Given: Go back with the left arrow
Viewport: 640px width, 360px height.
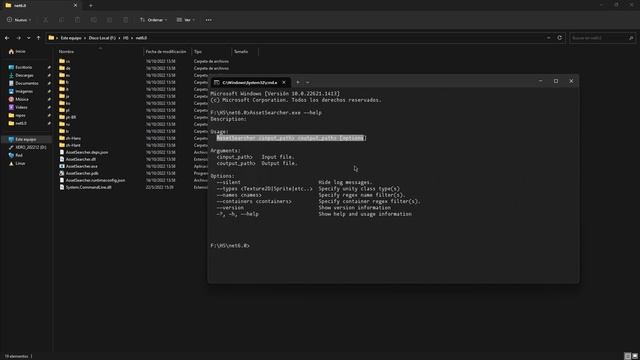Looking at the screenshot, I should [7, 38].
